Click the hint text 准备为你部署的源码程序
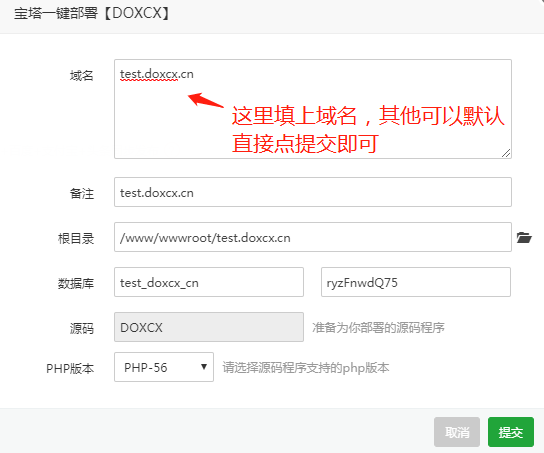 pyautogui.click(x=378, y=327)
